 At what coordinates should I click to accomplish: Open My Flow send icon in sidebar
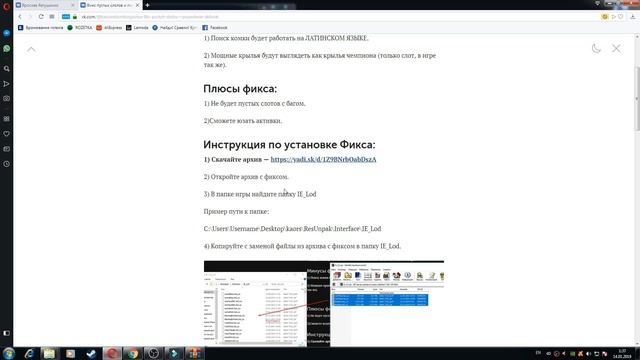coord(7,84)
